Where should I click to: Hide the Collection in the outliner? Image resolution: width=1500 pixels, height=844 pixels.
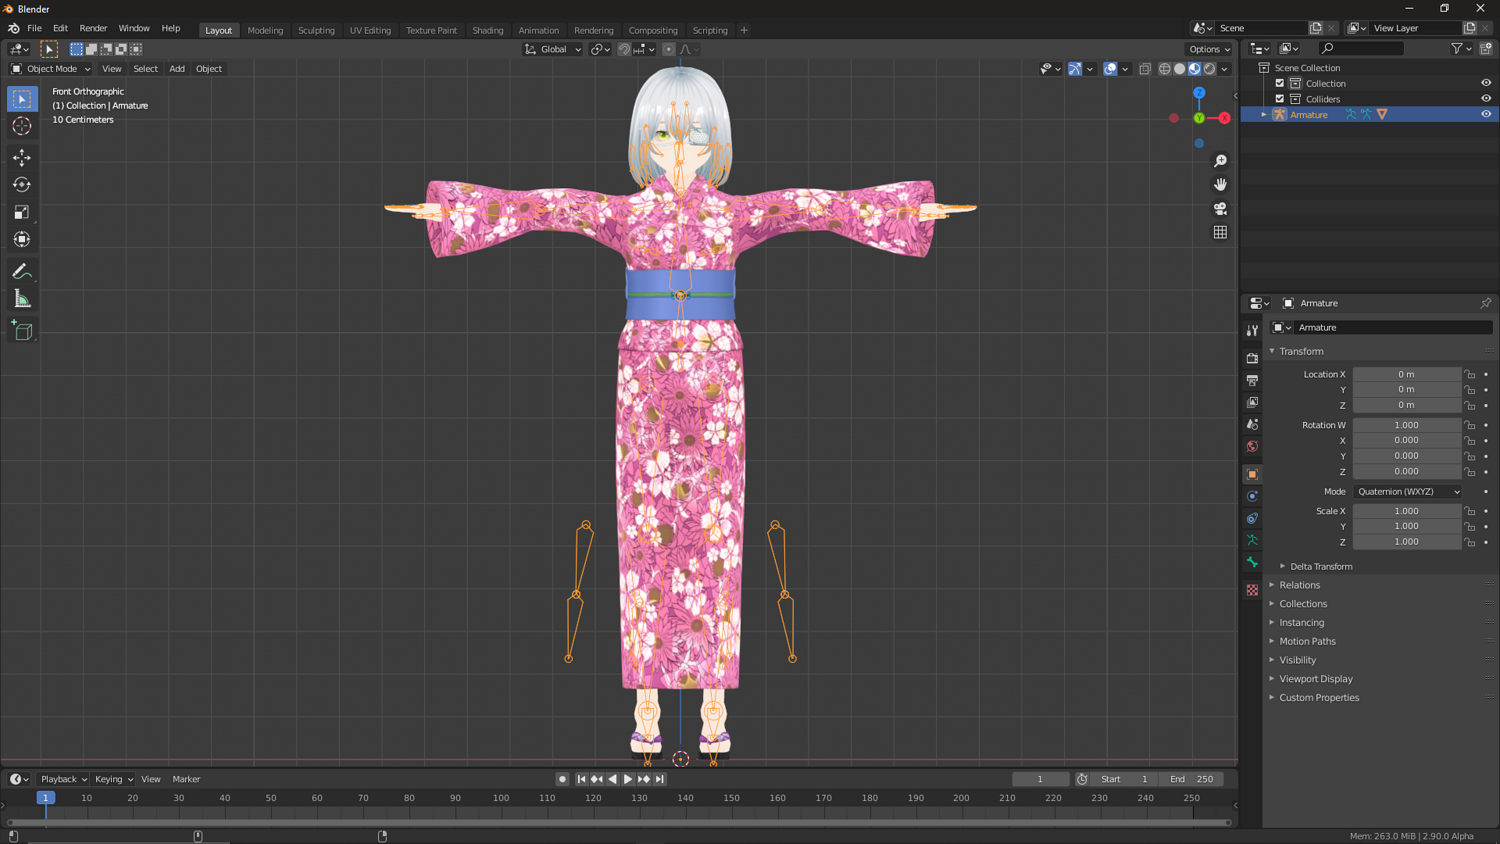pos(1486,83)
